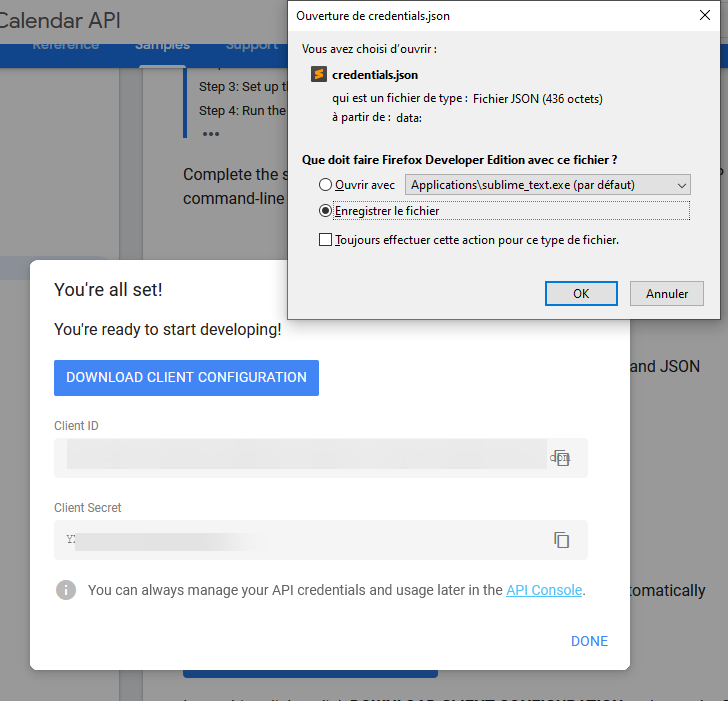Click Download Client Configuration button
This screenshot has height=701, width=728.
coord(186,377)
